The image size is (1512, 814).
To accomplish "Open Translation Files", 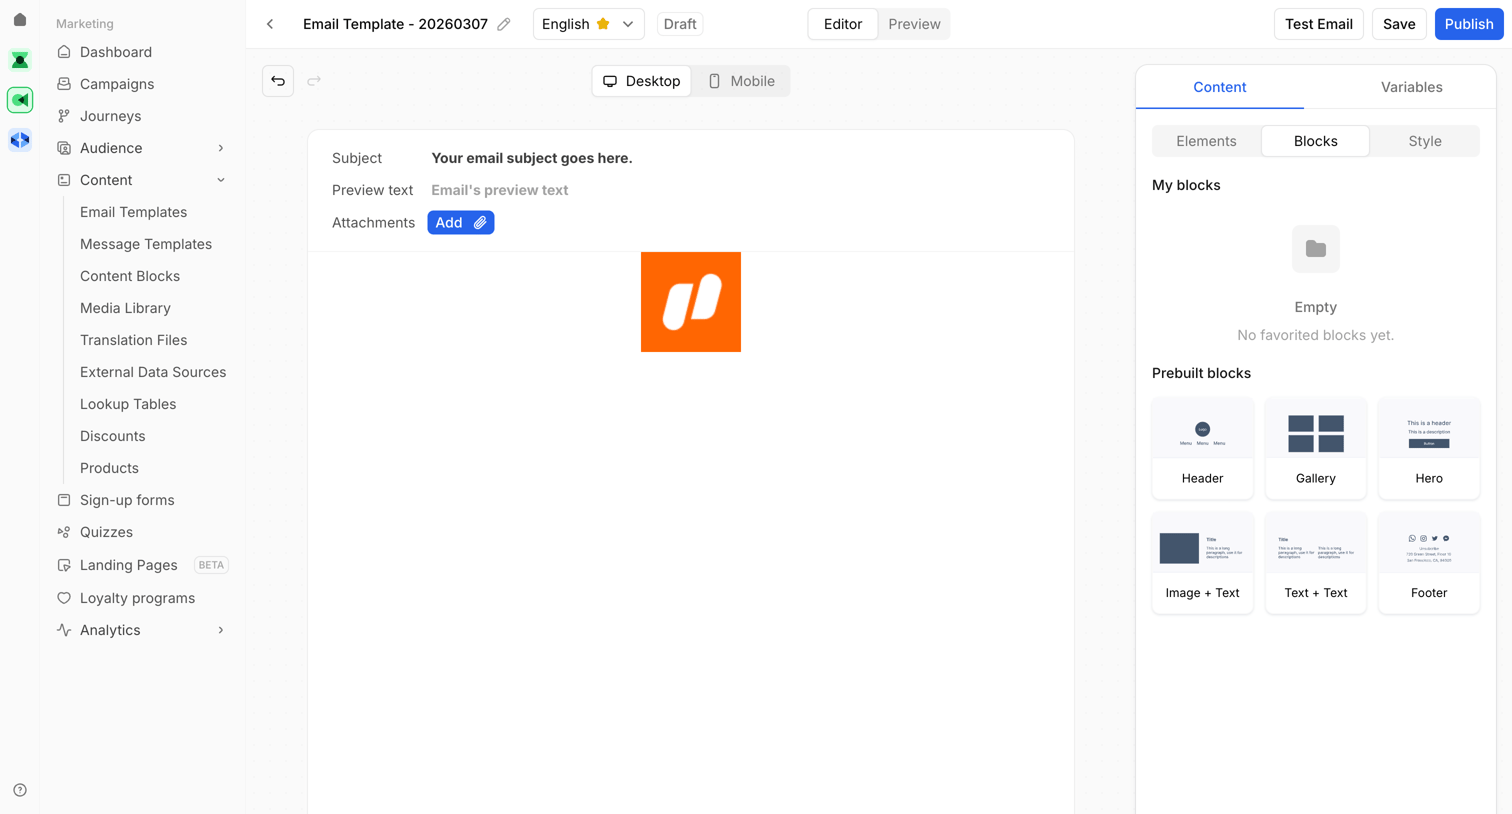I will (x=134, y=340).
